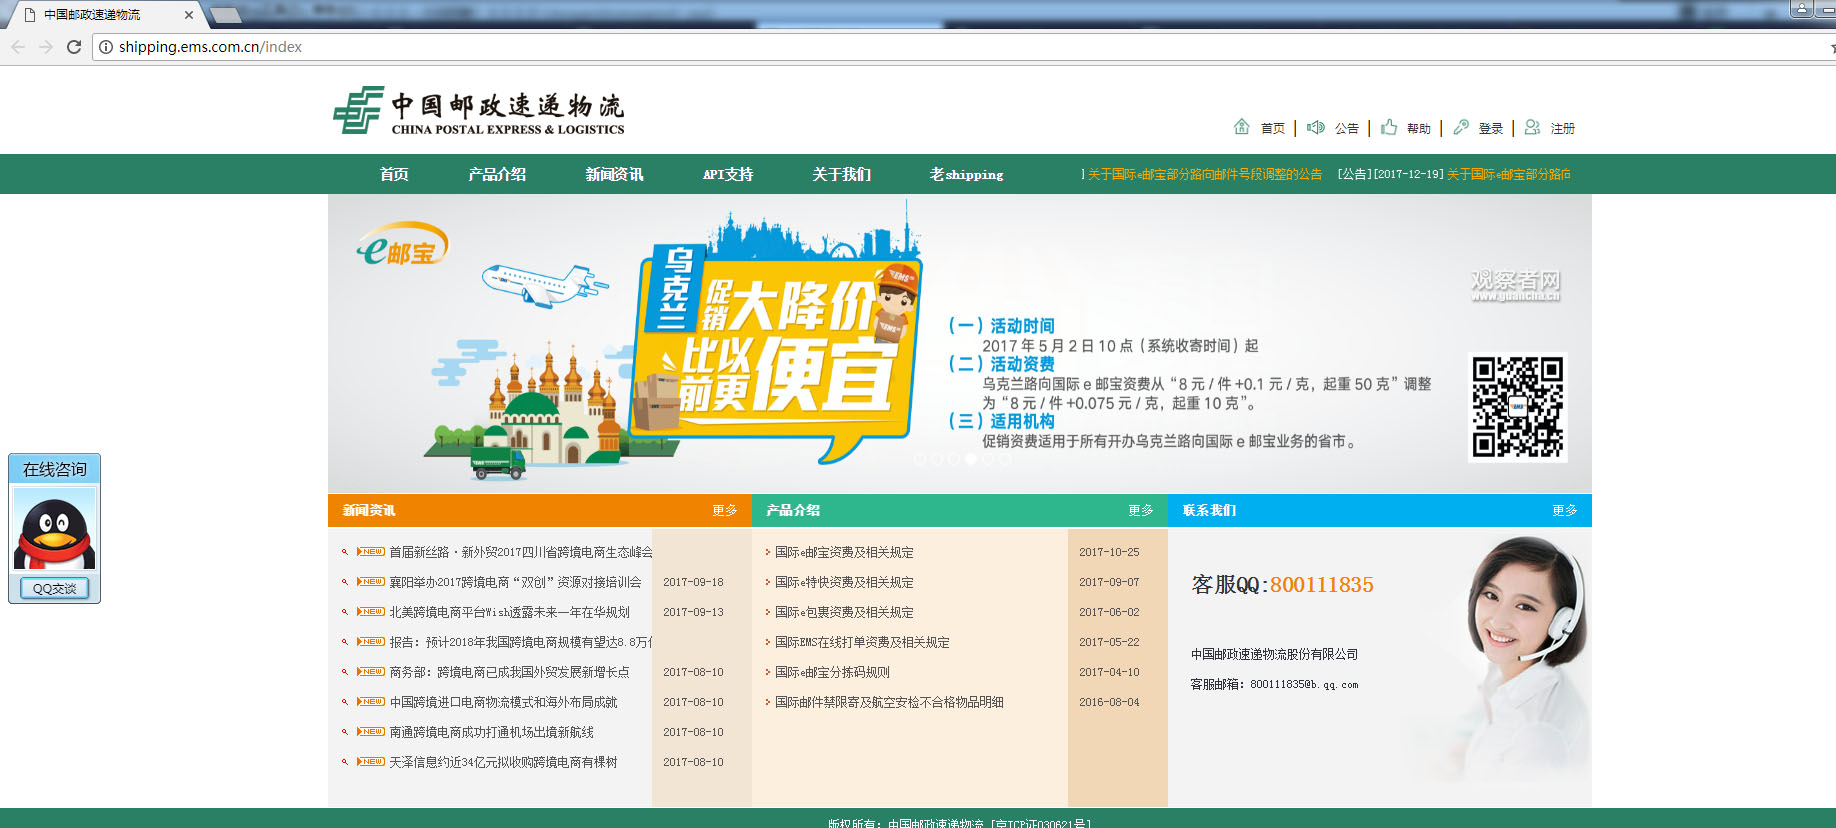Open 新闻资讯 in the navigation bar

pos(614,174)
